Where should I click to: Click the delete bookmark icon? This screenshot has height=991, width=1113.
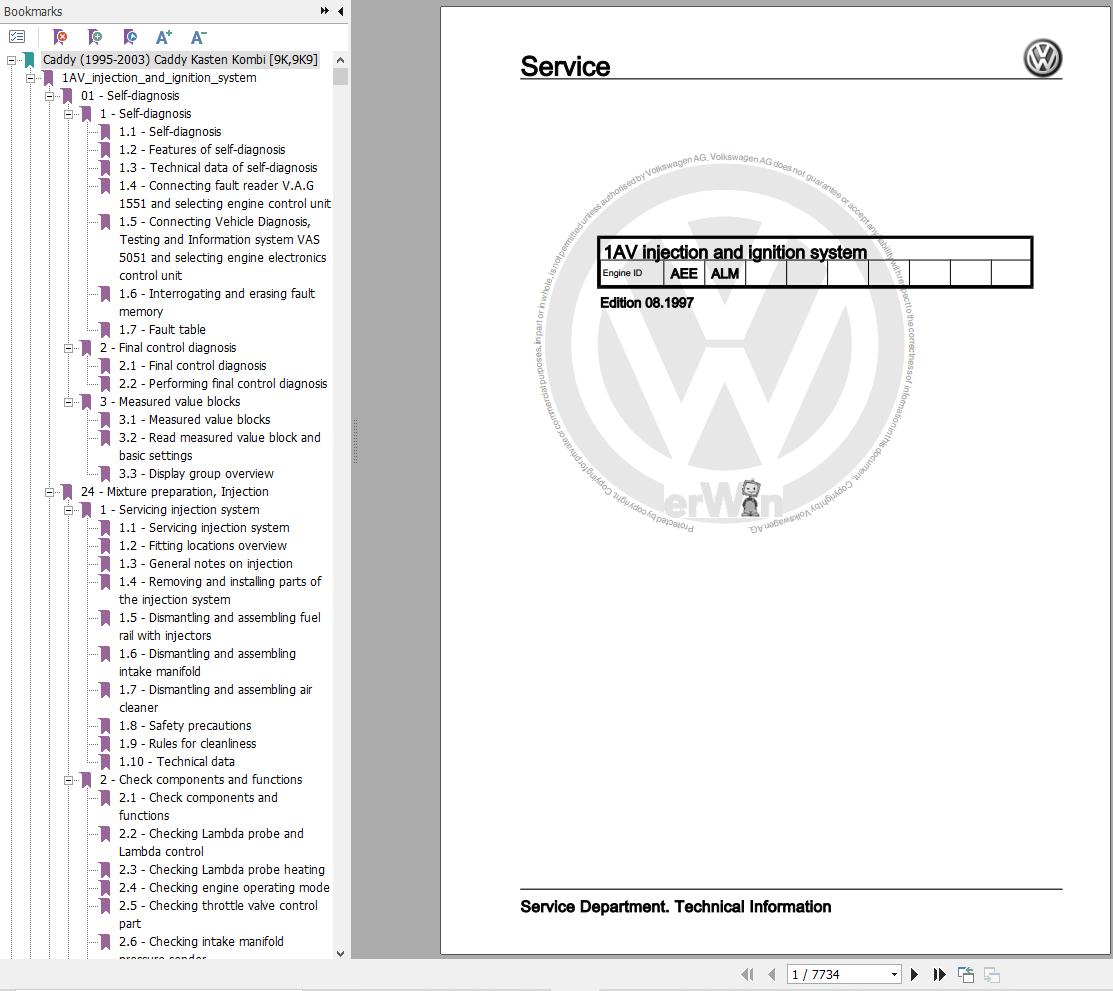pos(60,36)
